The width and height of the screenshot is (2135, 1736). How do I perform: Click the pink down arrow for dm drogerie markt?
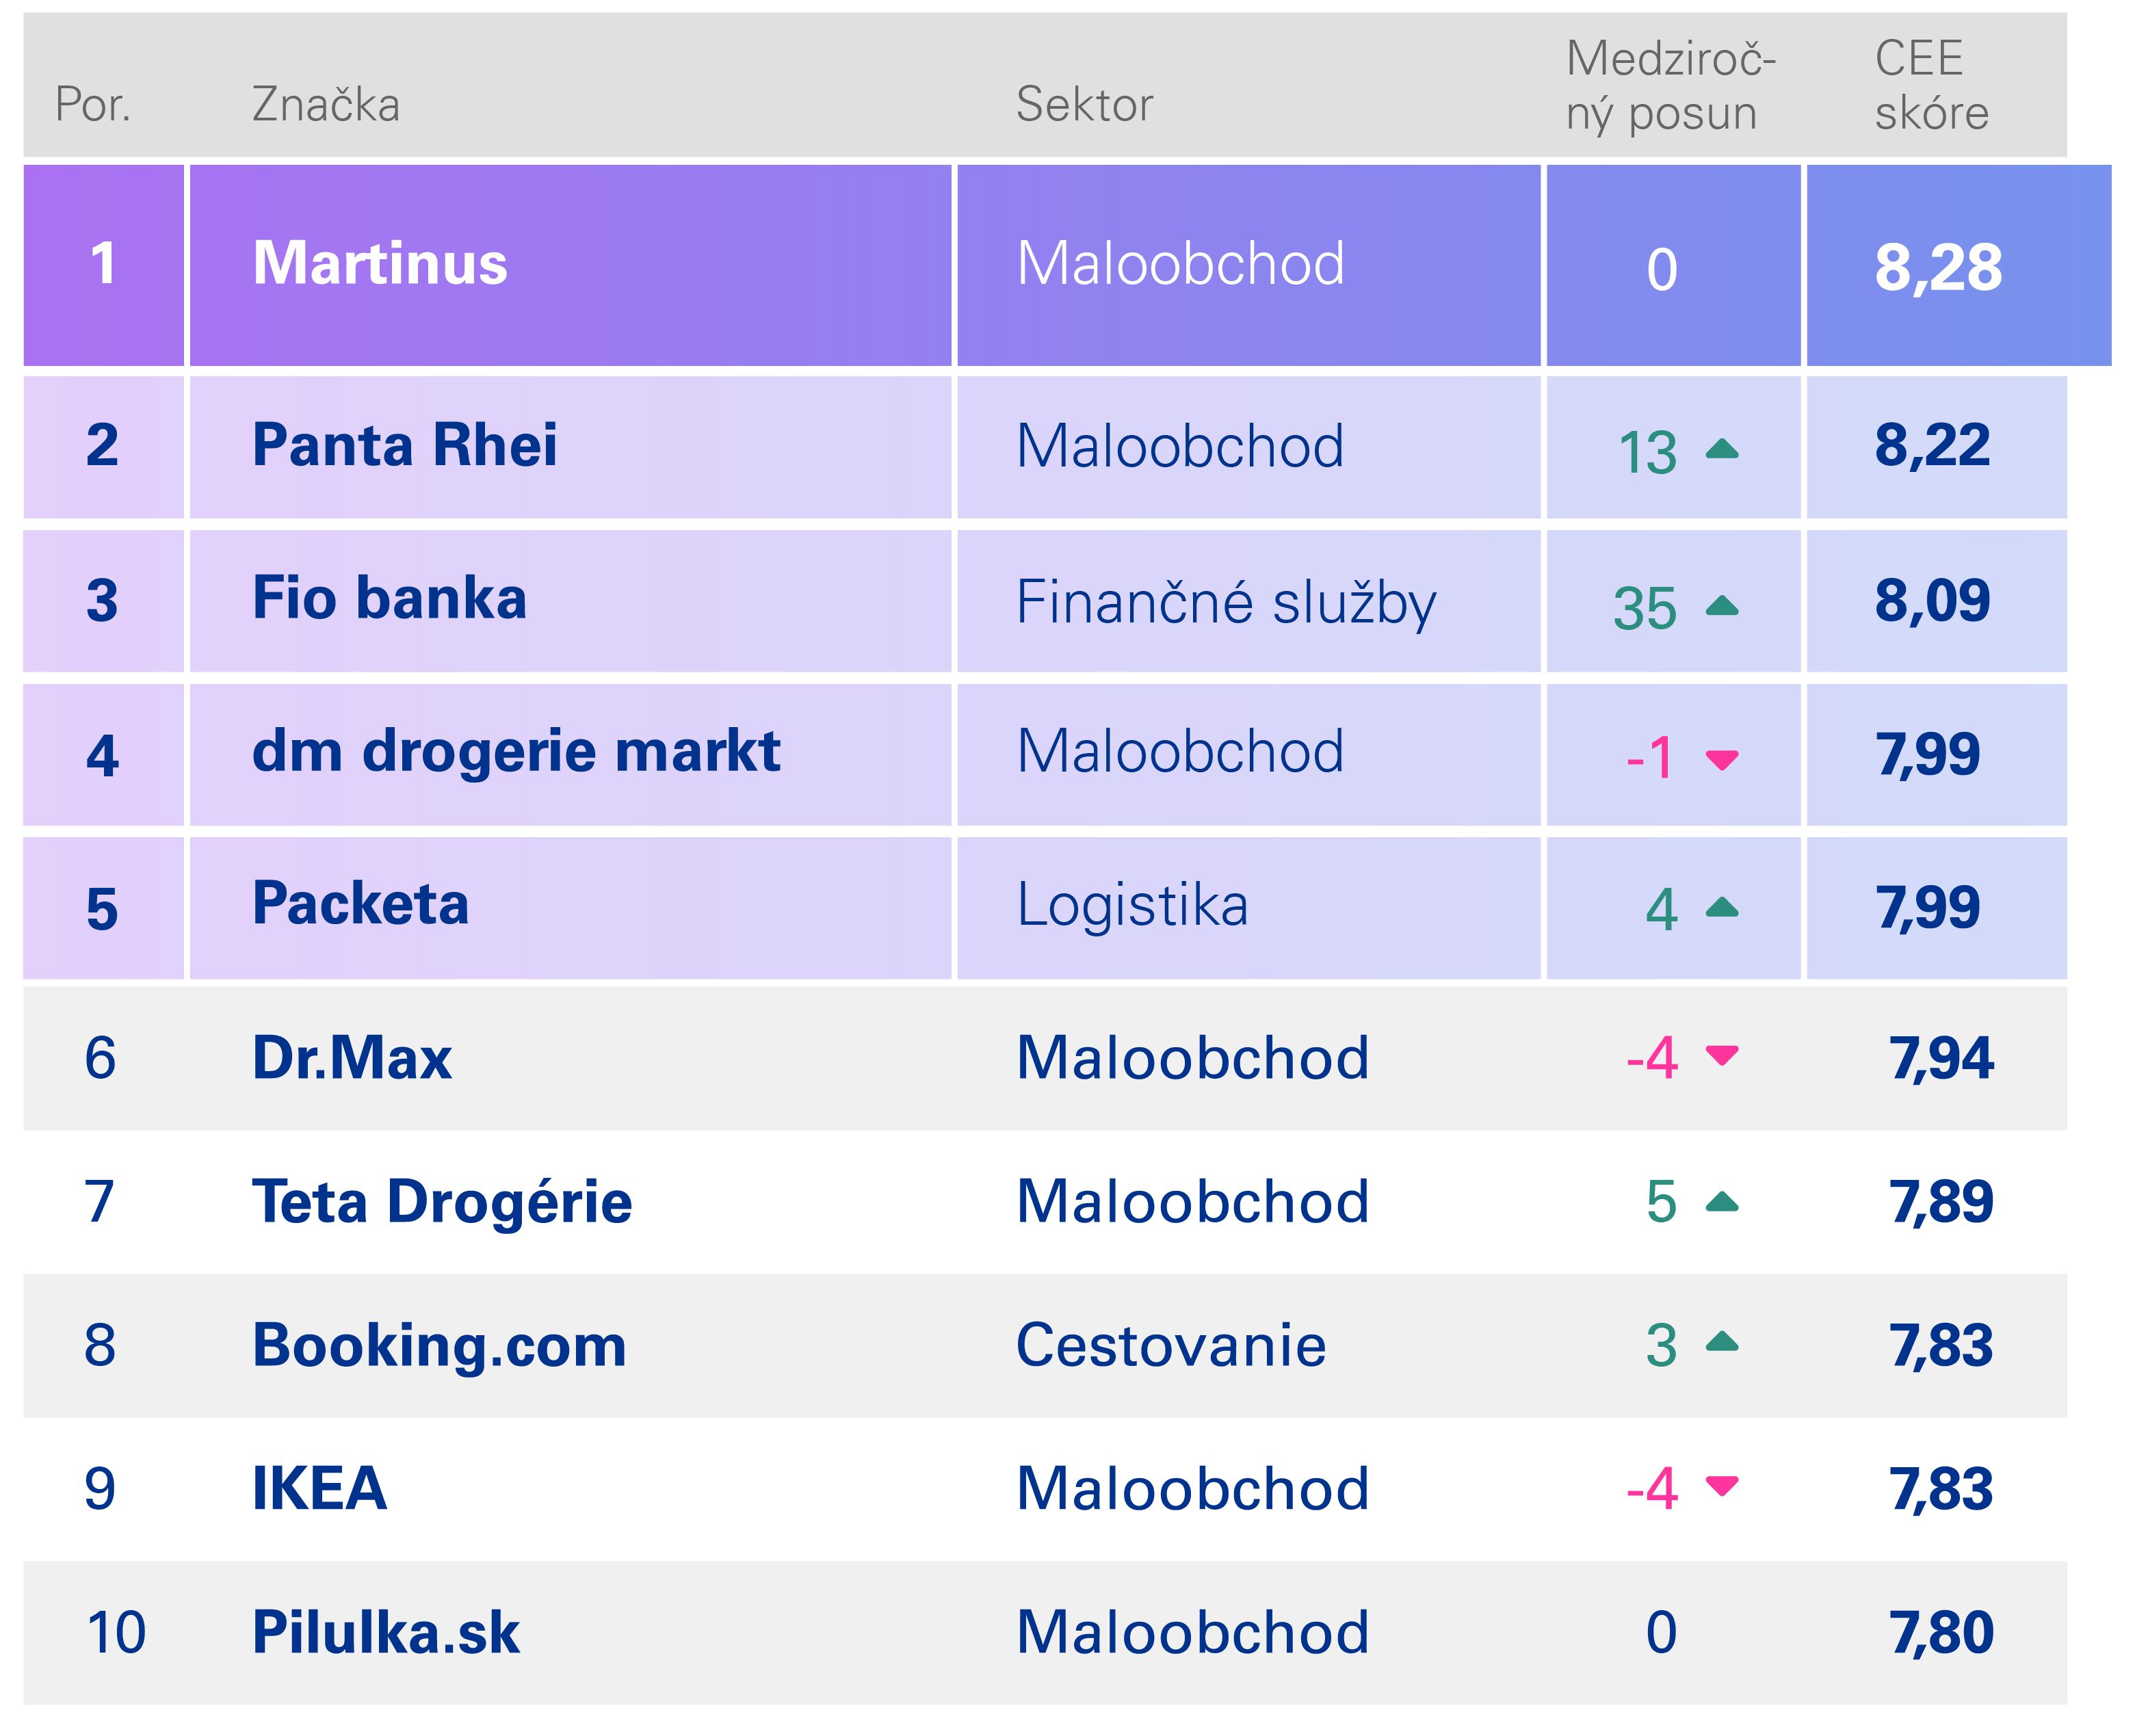(x=1721, y=759)
